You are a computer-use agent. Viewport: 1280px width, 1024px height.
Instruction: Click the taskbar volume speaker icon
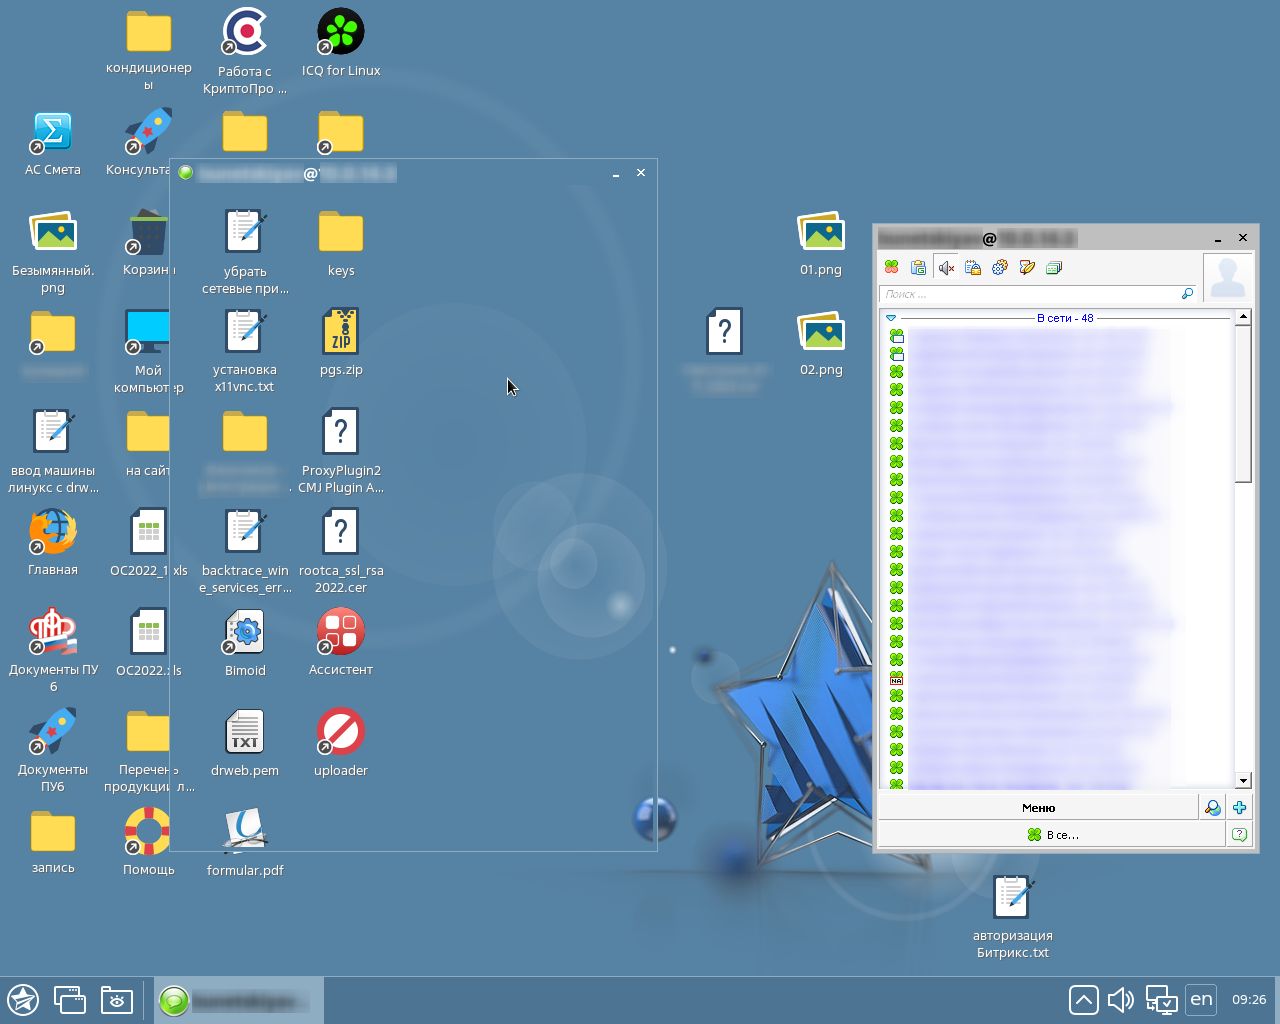pos(1121,999)
